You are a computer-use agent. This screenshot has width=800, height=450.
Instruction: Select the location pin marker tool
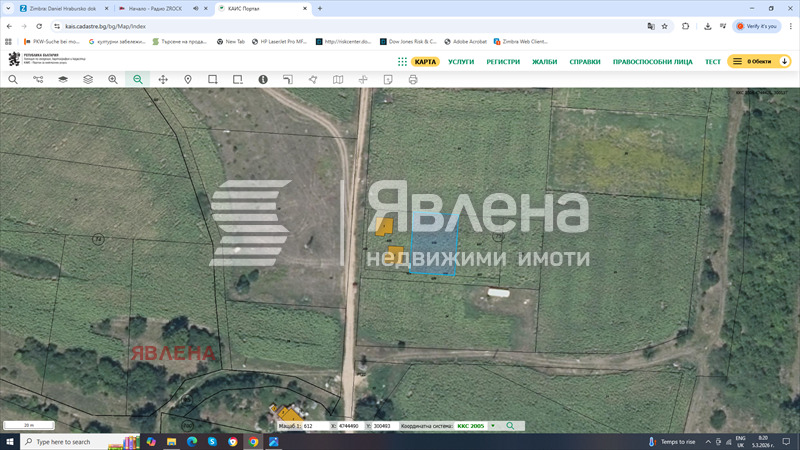(x=188, y=79)
